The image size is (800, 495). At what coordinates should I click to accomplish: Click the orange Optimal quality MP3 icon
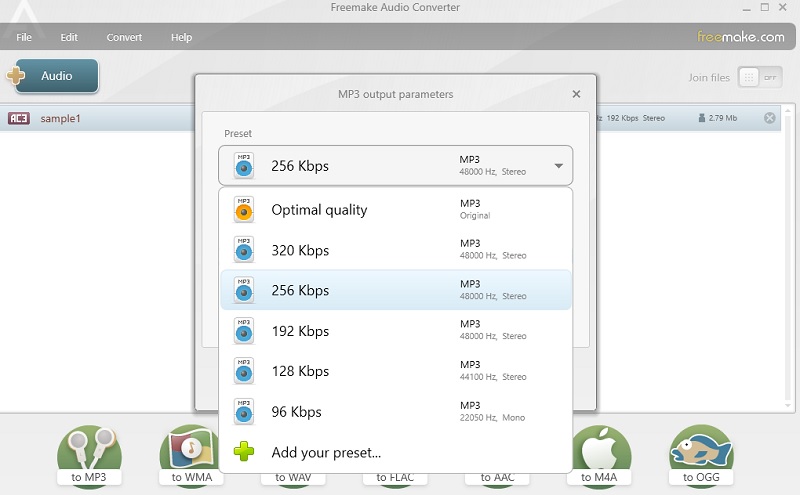244,210
